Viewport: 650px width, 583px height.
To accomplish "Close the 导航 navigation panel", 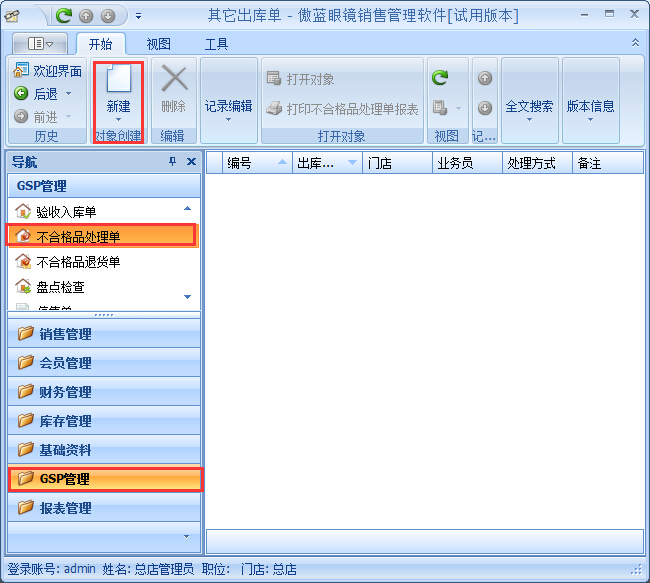I will 191,161.
